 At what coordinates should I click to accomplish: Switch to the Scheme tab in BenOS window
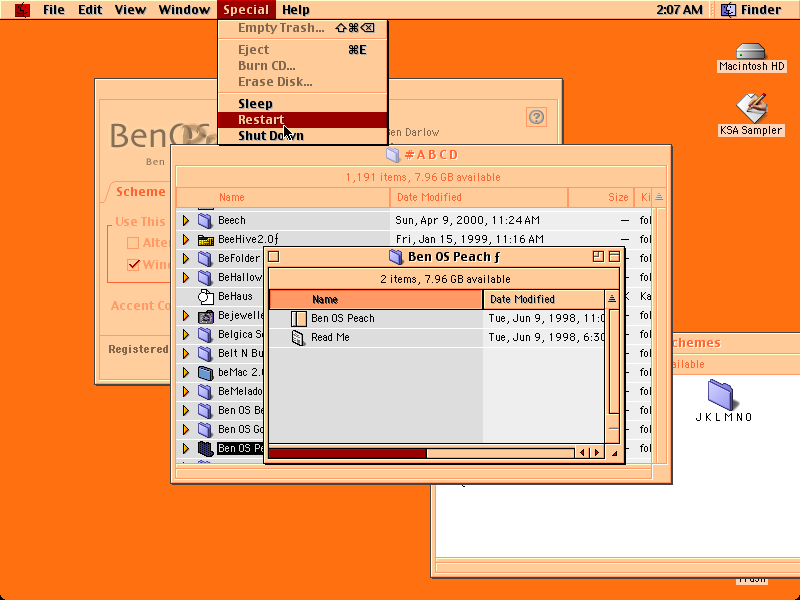click(141, 192)
